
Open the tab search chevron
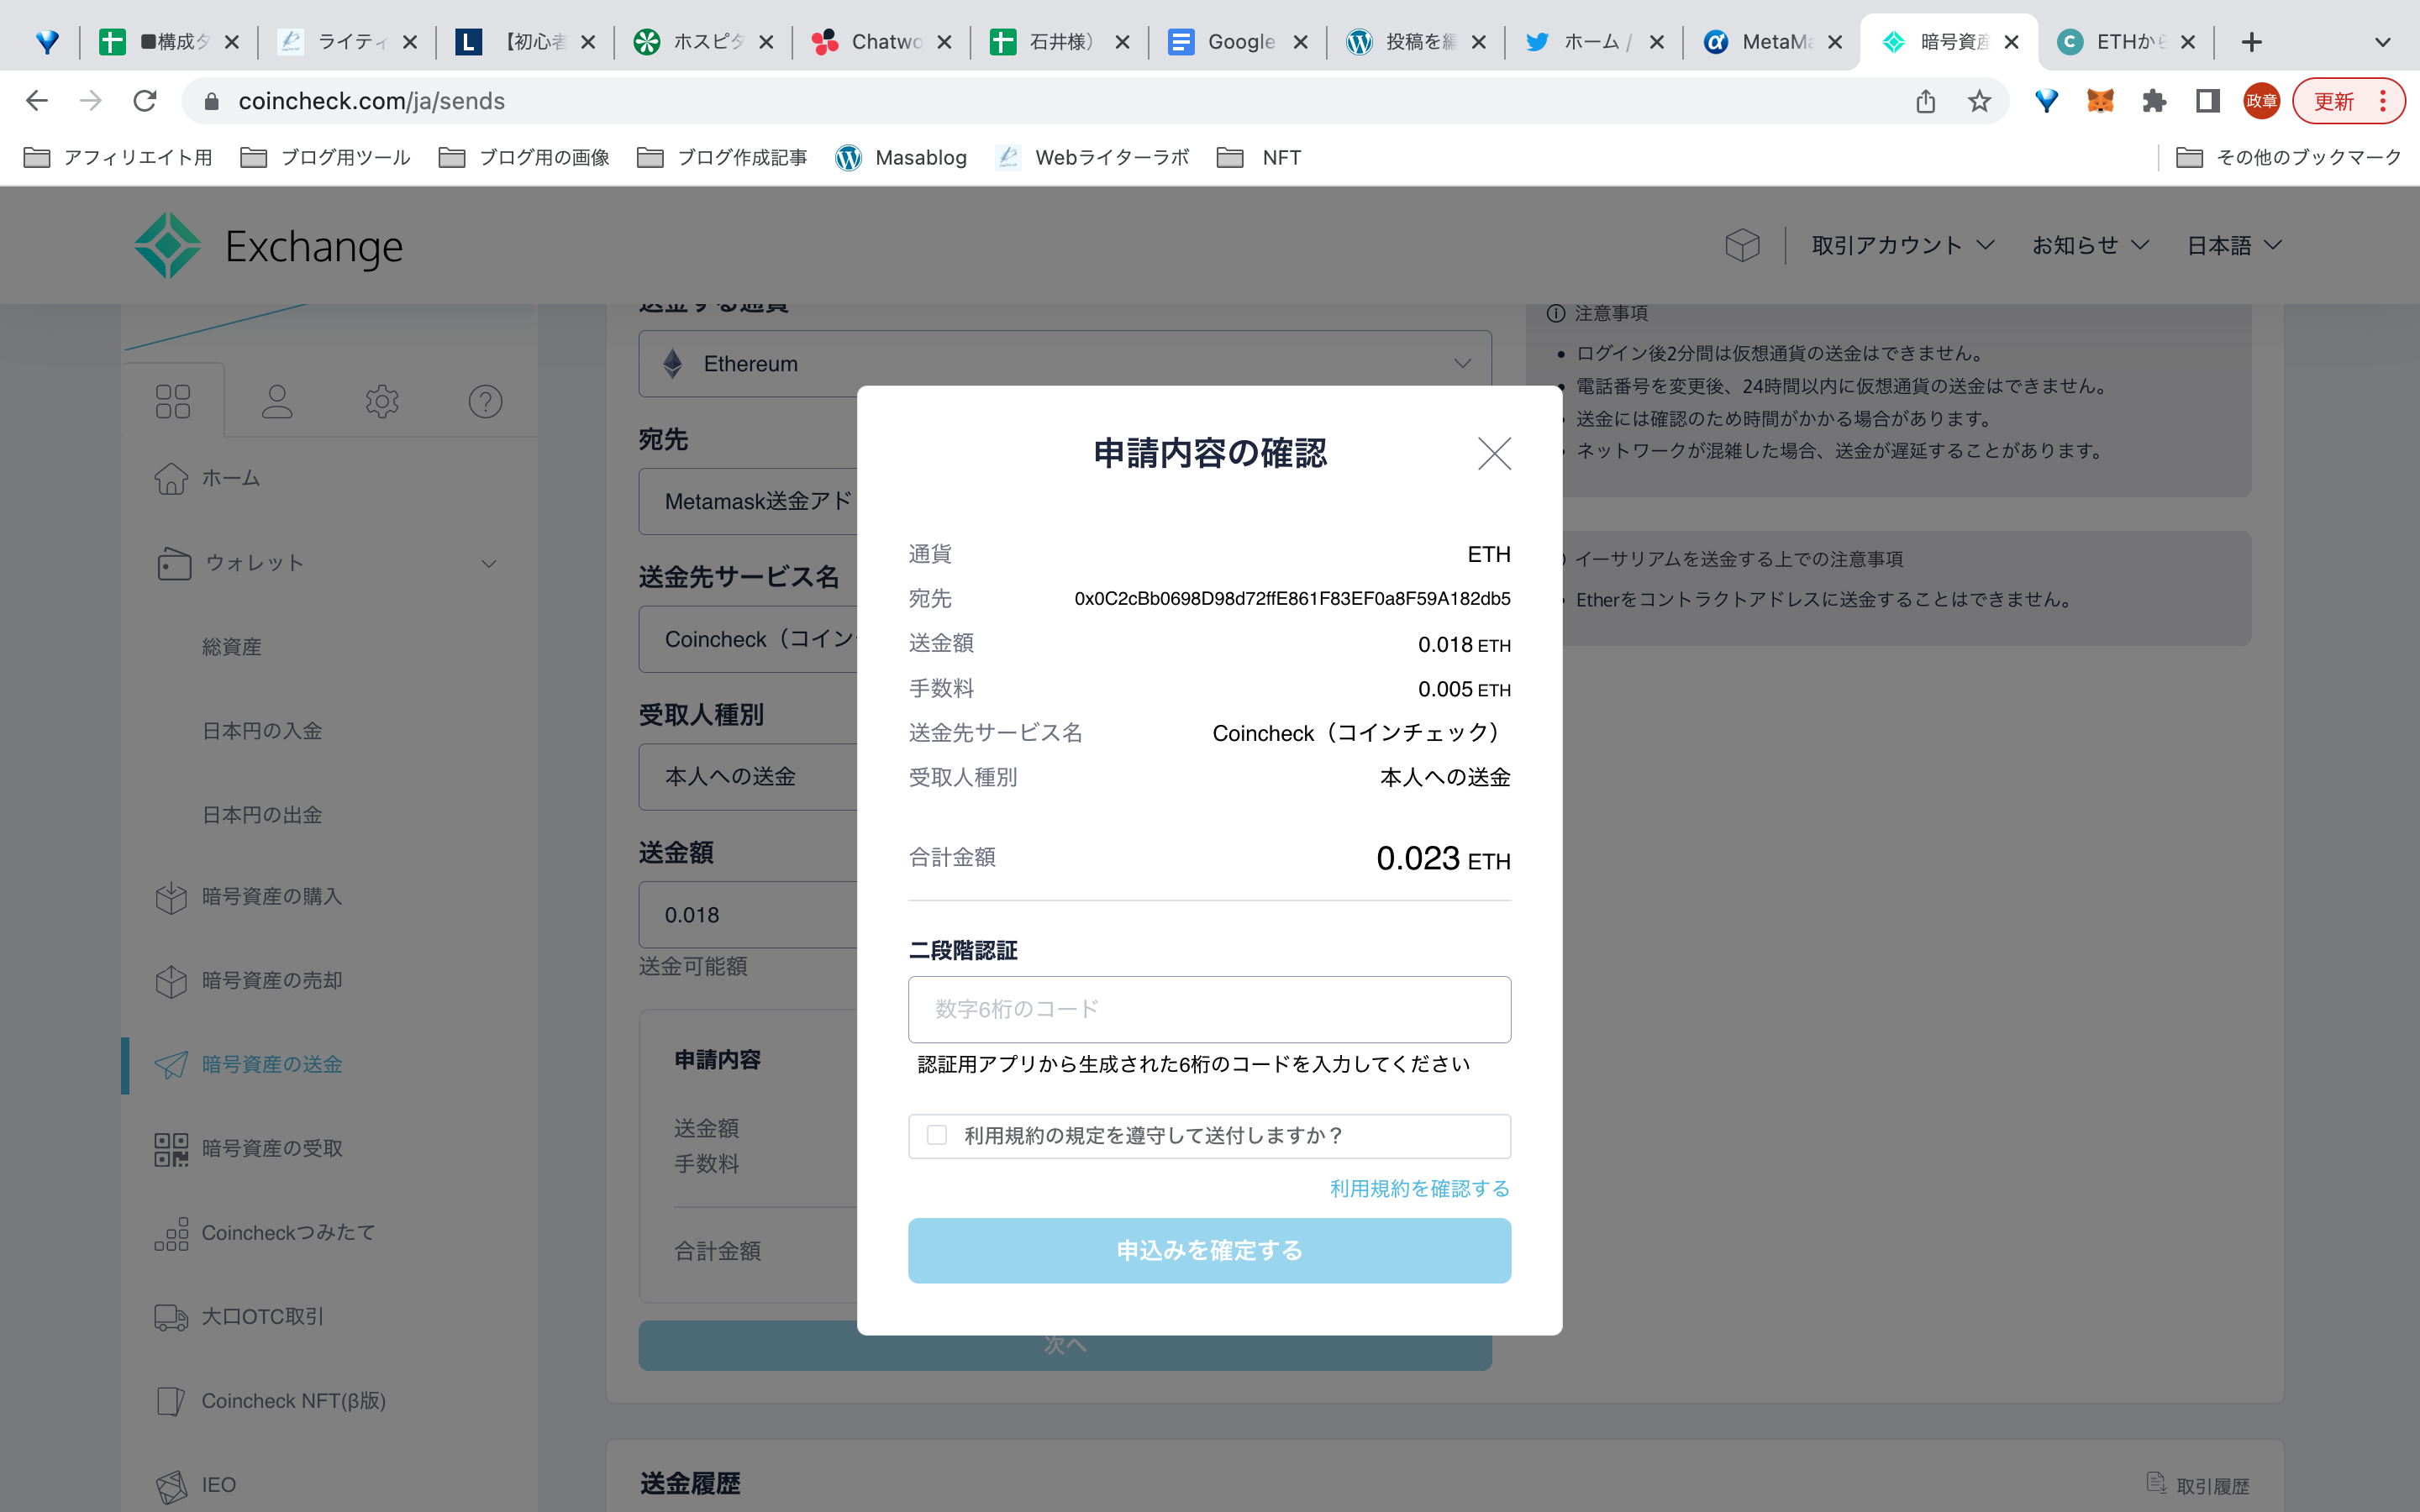[2382, 42]
